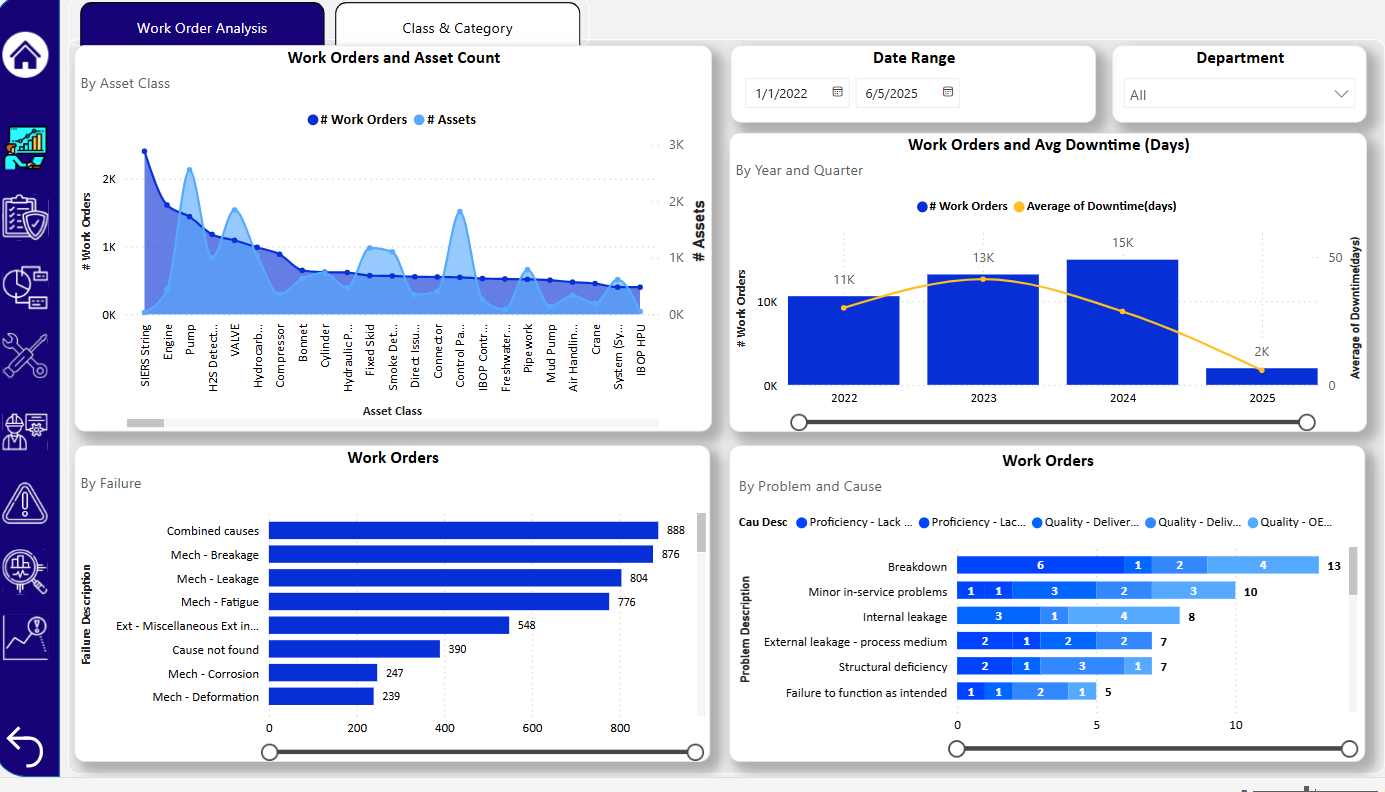Click the clipboard-and-shield sidebar icon
The height and width of the screenshot is (792, 1385).
(x=27, y=217)
